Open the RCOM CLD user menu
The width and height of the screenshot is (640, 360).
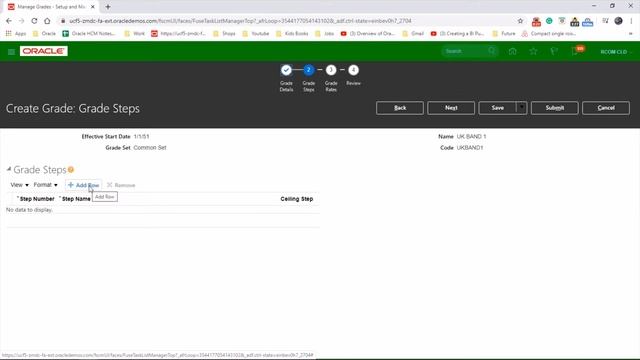(x=616, y=52)
